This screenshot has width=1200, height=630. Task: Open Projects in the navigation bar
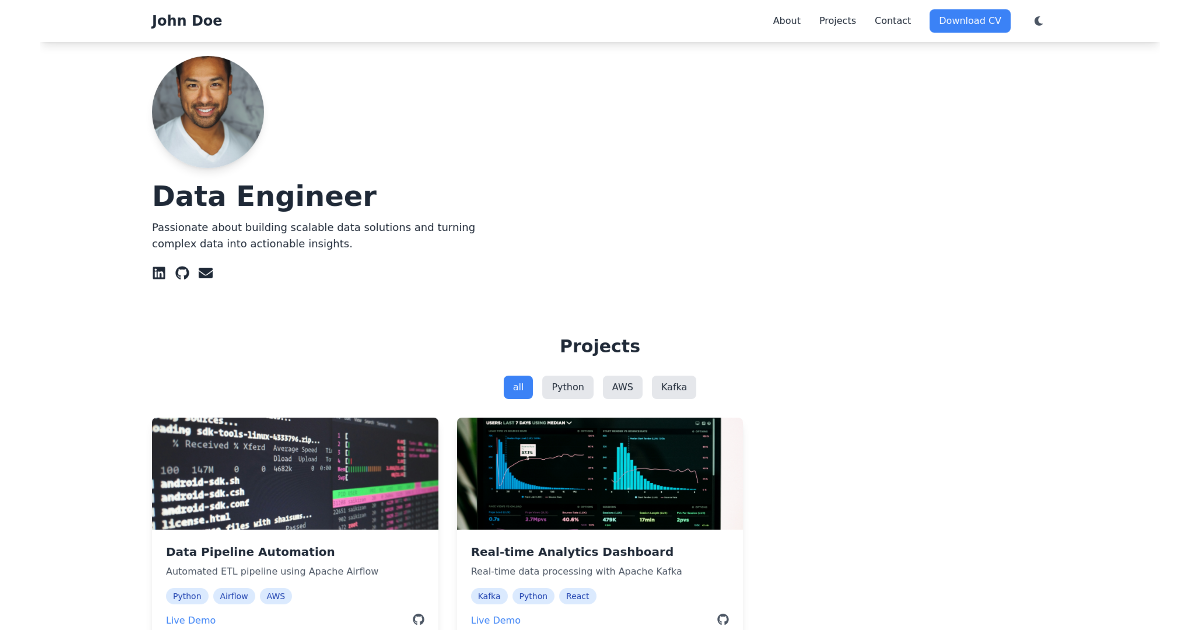coord(837,20)
